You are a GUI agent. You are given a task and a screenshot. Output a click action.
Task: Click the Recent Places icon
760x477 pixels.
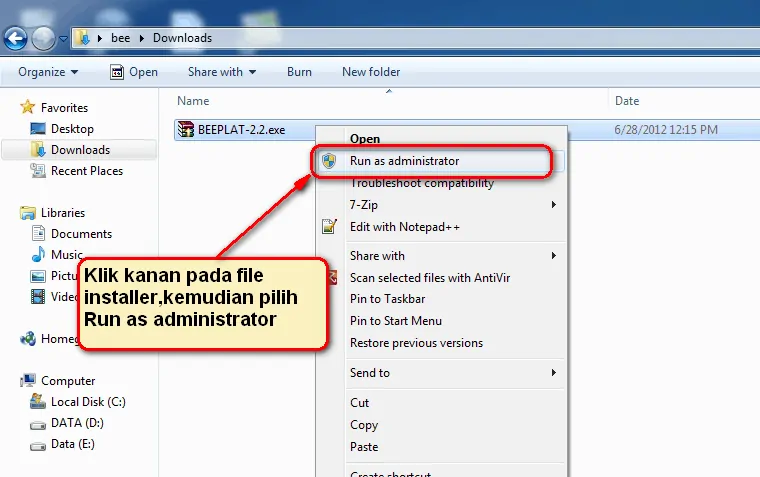tap(38, 171)
